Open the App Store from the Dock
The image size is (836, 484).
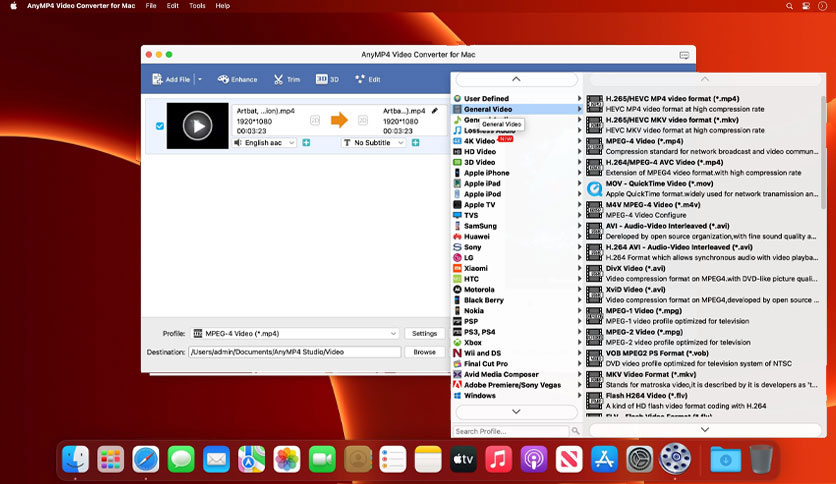pos(604,459)
